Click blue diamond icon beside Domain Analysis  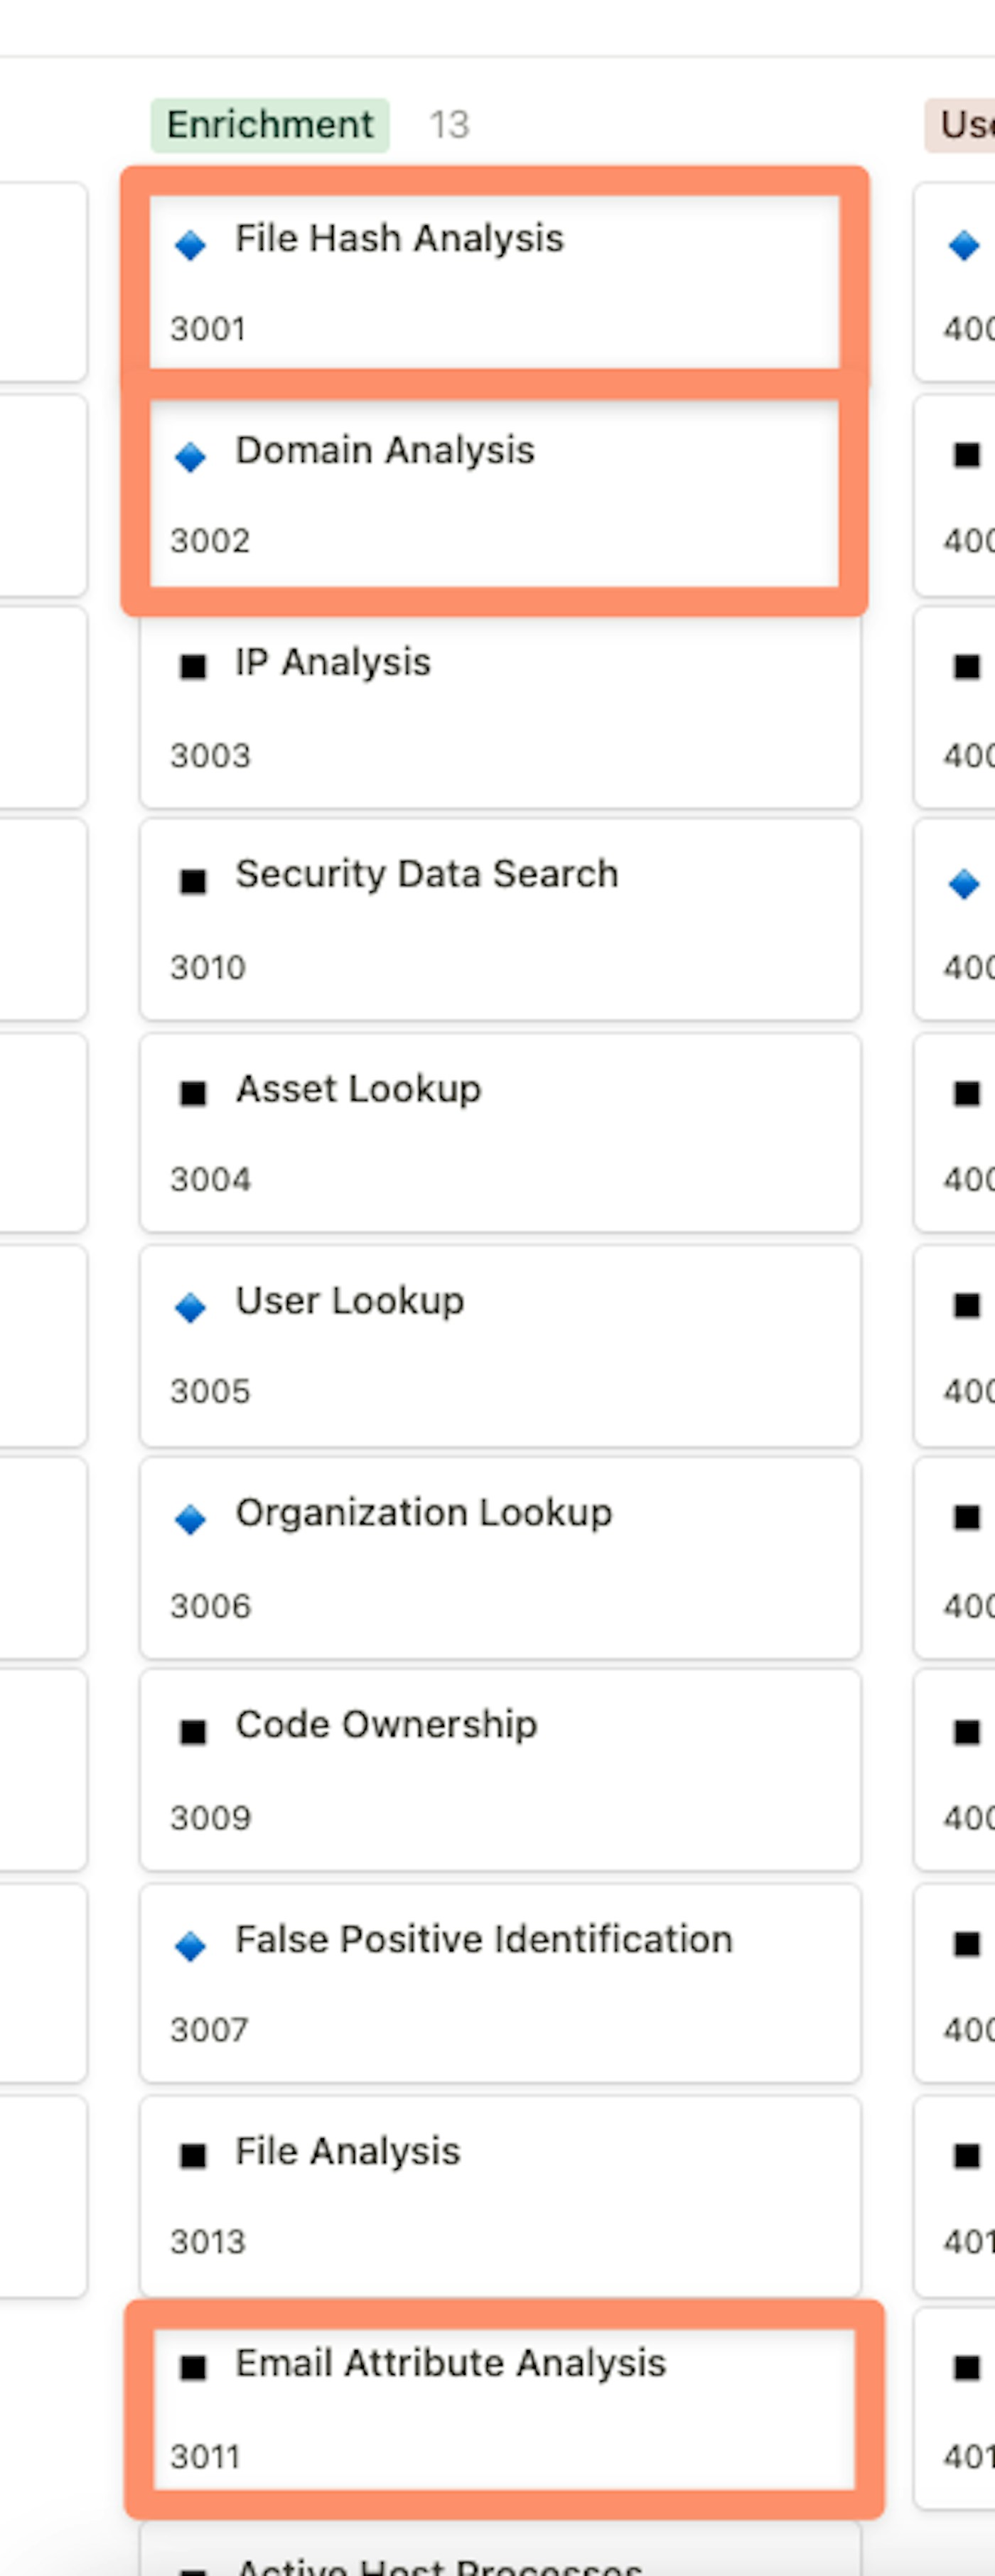coord(190,457)
